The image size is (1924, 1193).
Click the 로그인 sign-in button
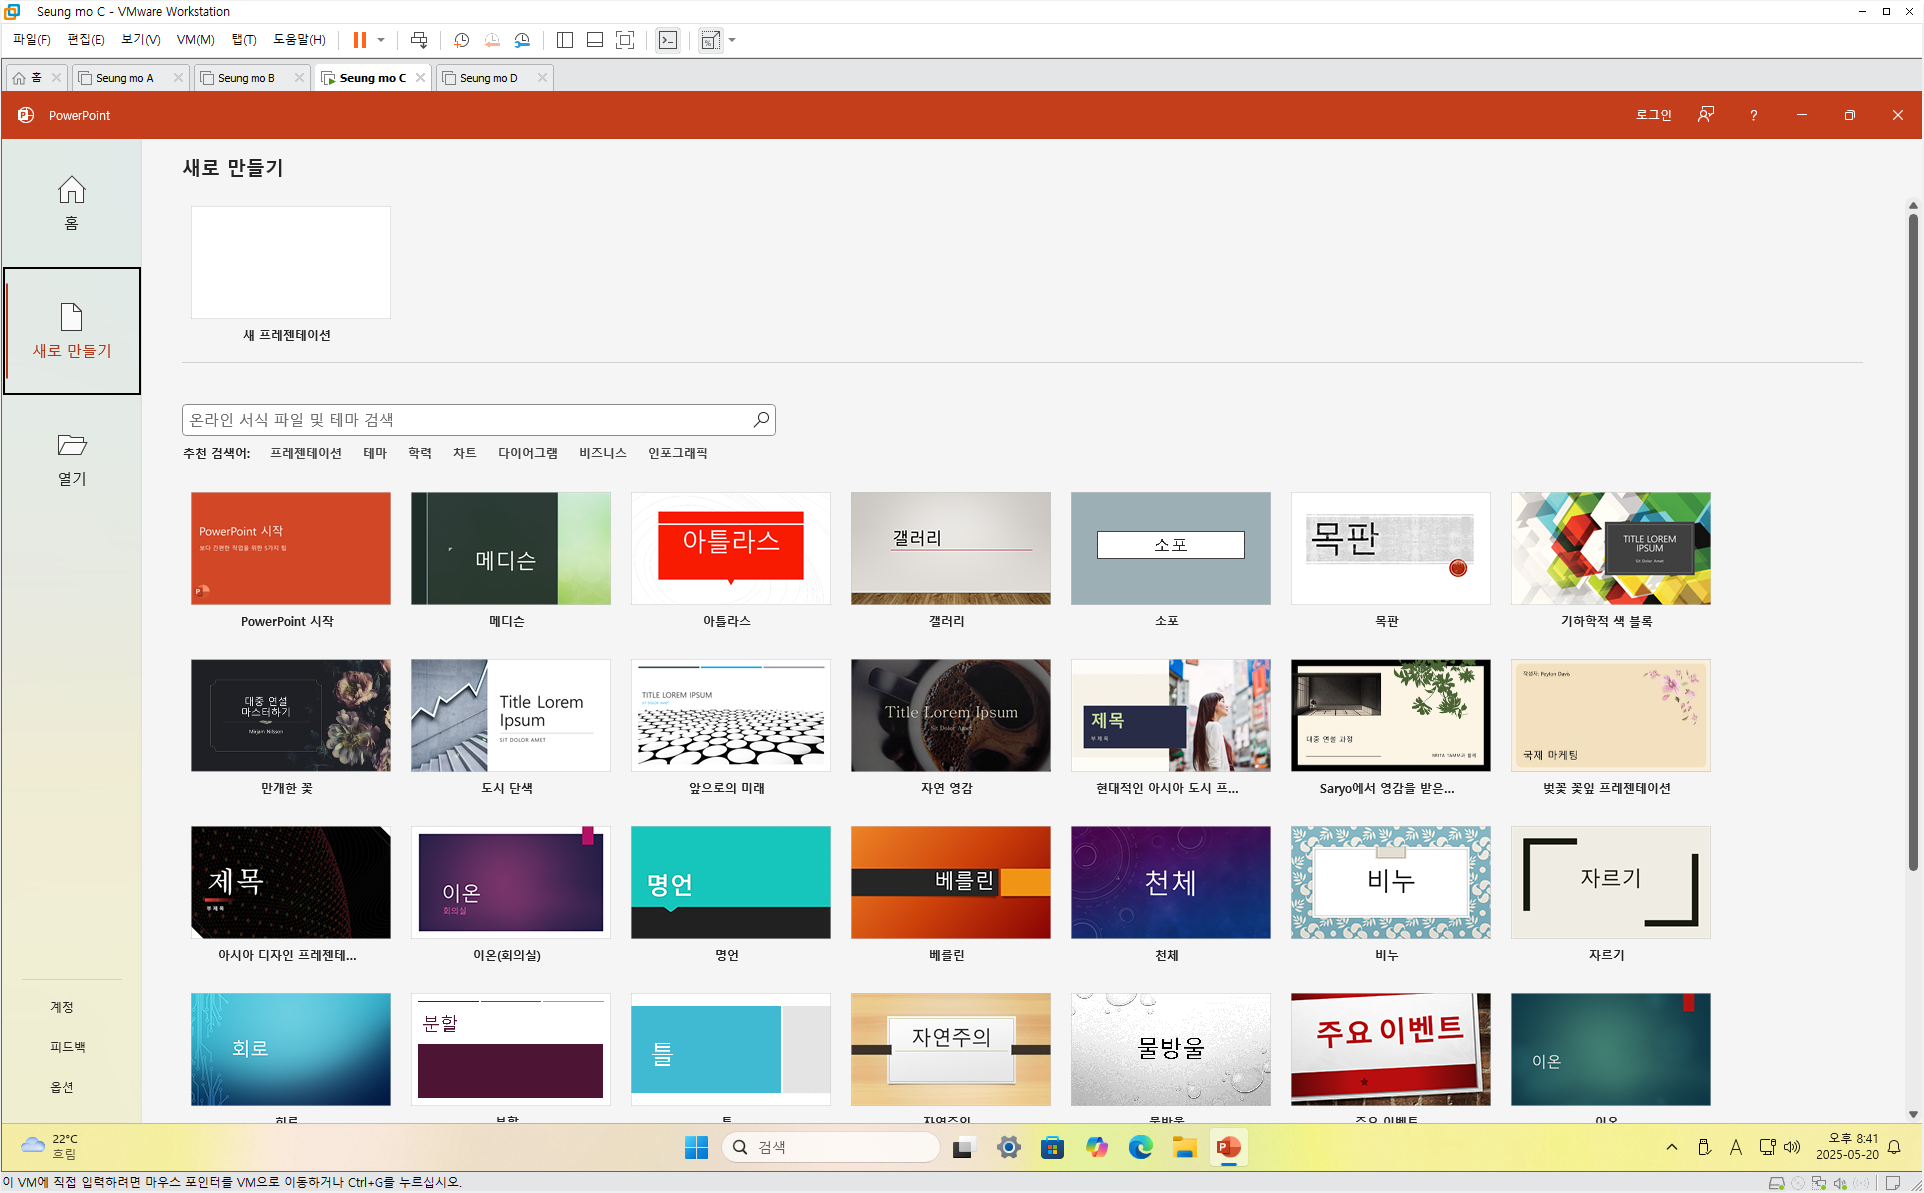coord(1653,115)
